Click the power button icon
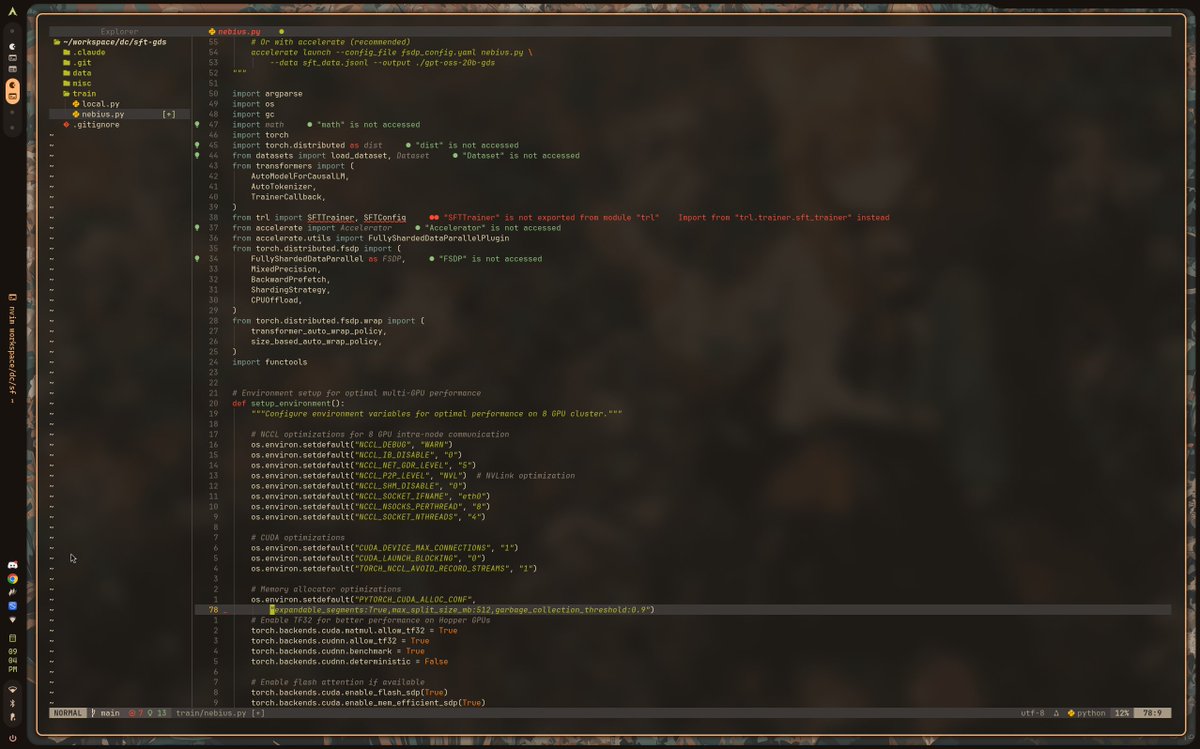This screenshot has height=749, width=1200. (12, 738)
